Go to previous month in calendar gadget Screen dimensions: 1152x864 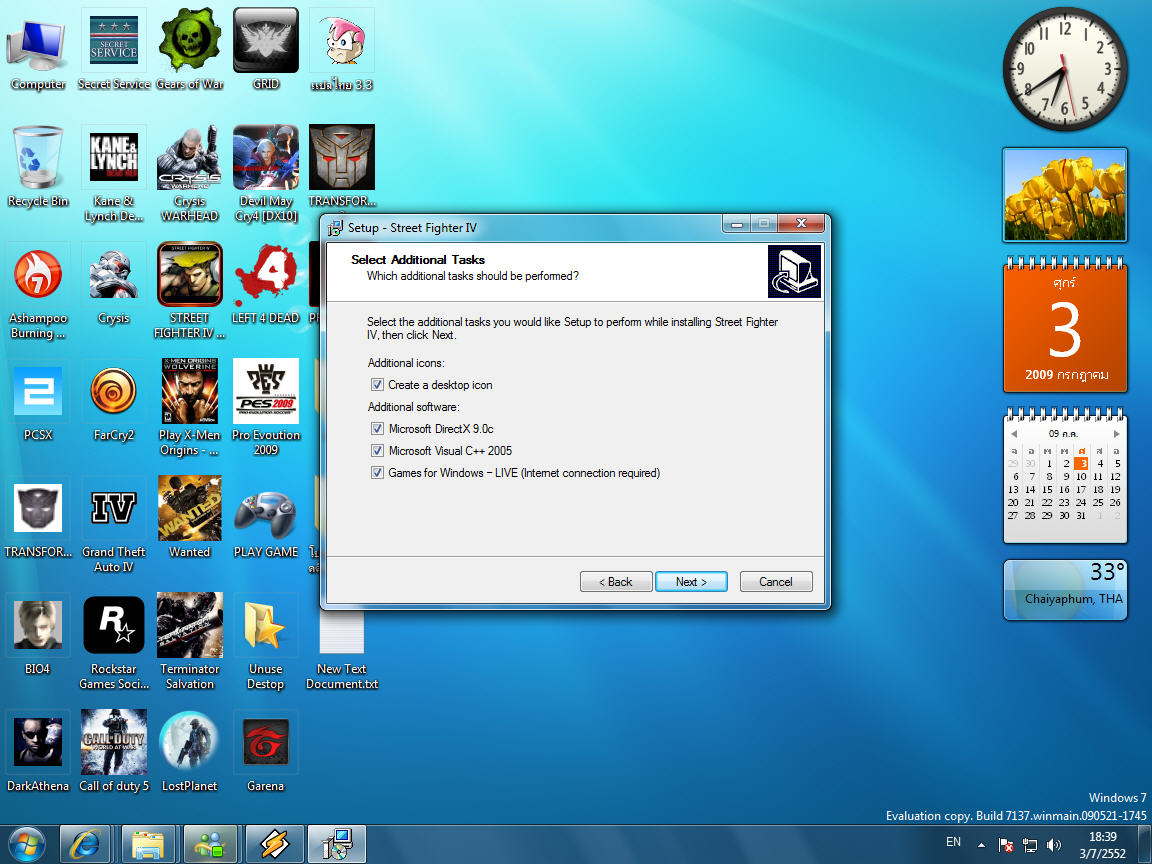(1015, 433)
